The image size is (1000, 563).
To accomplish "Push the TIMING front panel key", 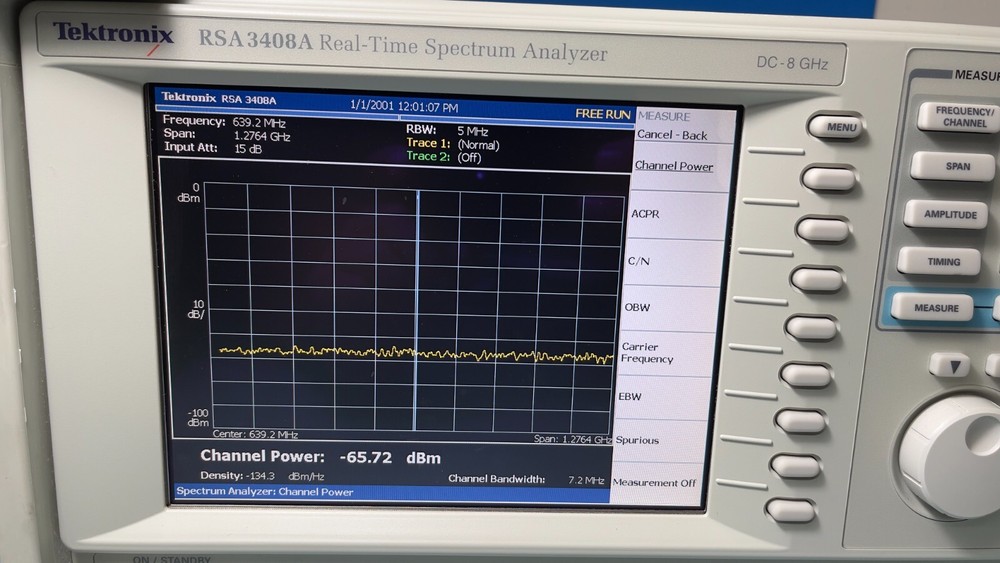I will pyautogui.click(x=940, y=261).
